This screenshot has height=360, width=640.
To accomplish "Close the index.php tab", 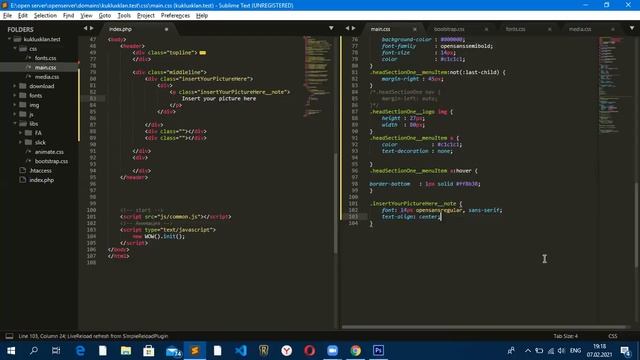I will (166, 29).
